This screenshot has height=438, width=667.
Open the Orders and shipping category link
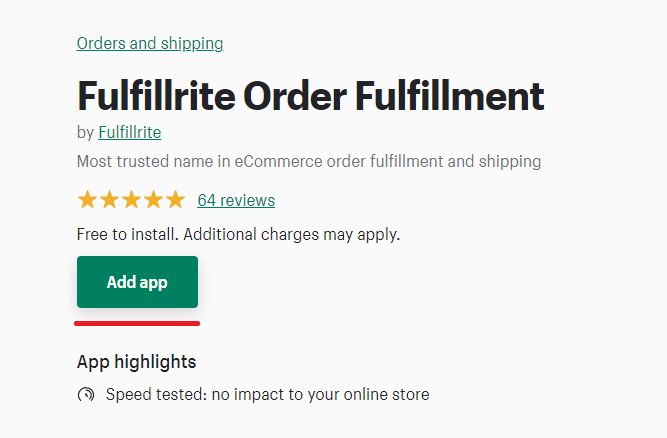150,43
